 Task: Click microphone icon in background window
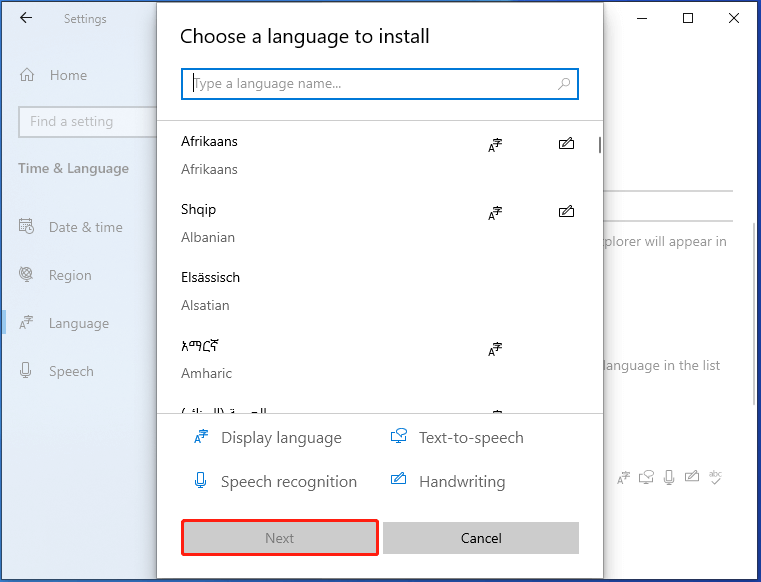point(669,478)
